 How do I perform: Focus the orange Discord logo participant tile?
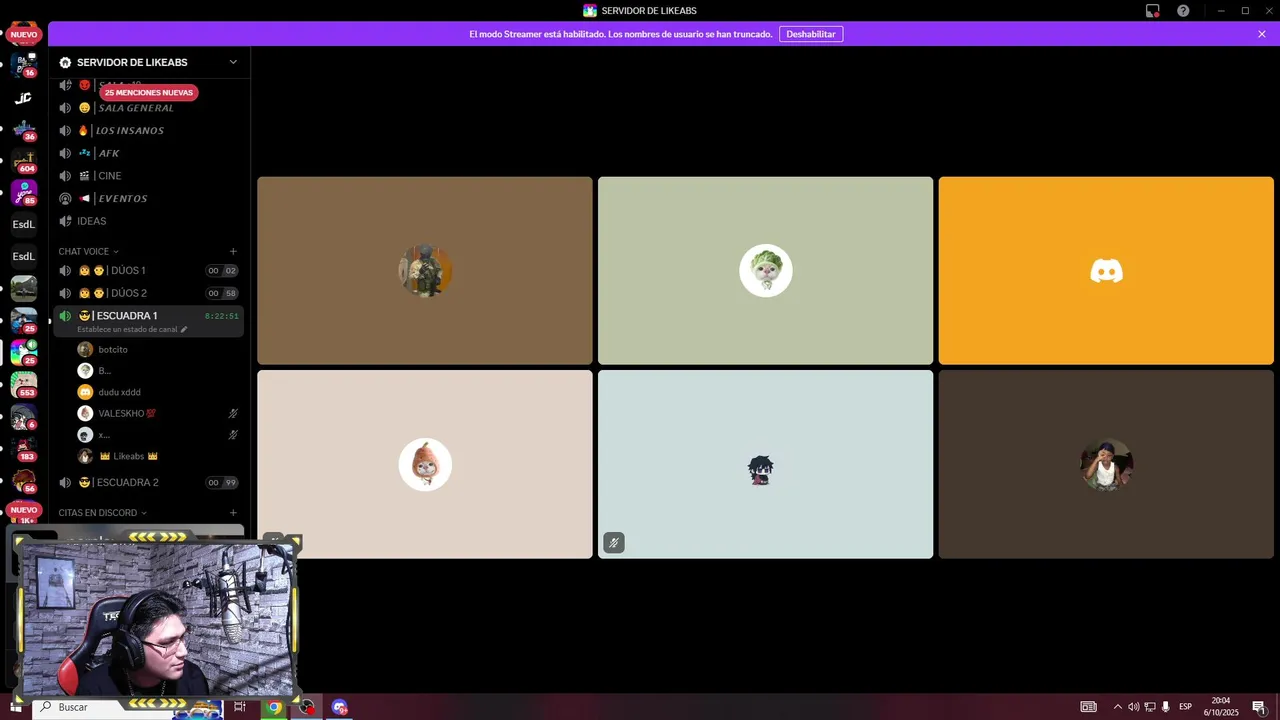[x=1106, y=271]
